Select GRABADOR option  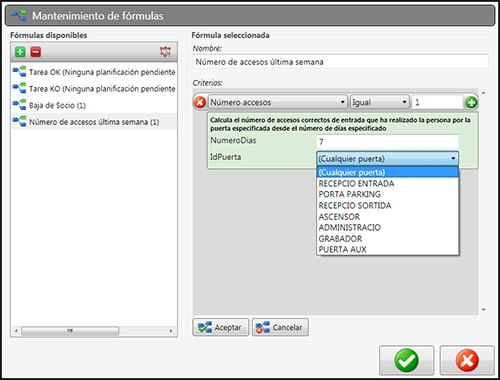388,239
